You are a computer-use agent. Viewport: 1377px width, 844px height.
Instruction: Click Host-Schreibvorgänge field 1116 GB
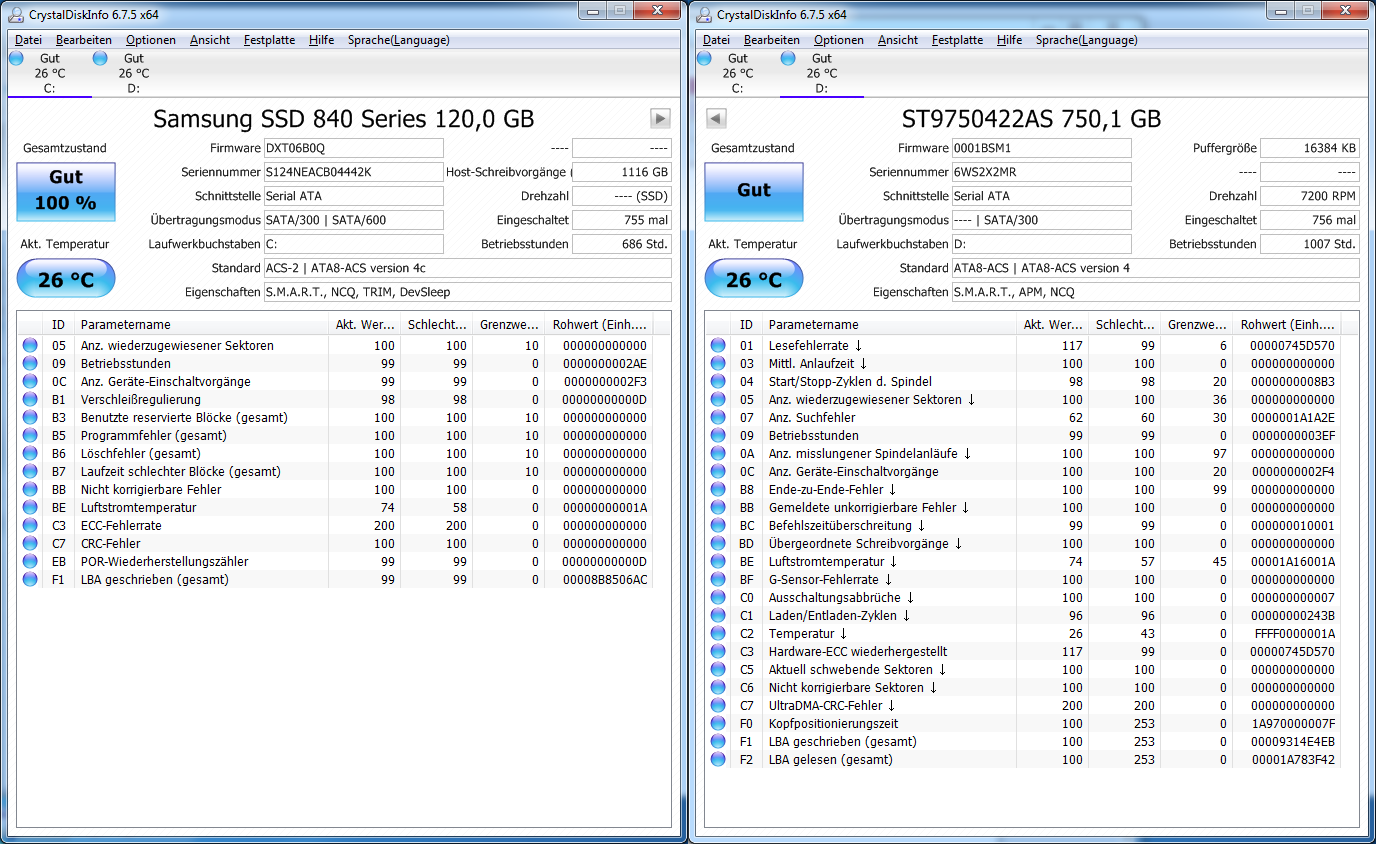pyautogui.click(x=622, y=172)
